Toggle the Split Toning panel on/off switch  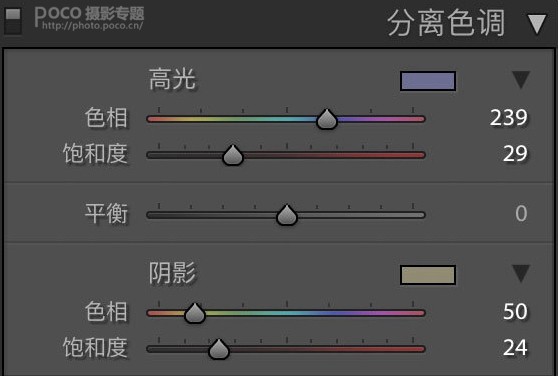[x=13, y=21]
